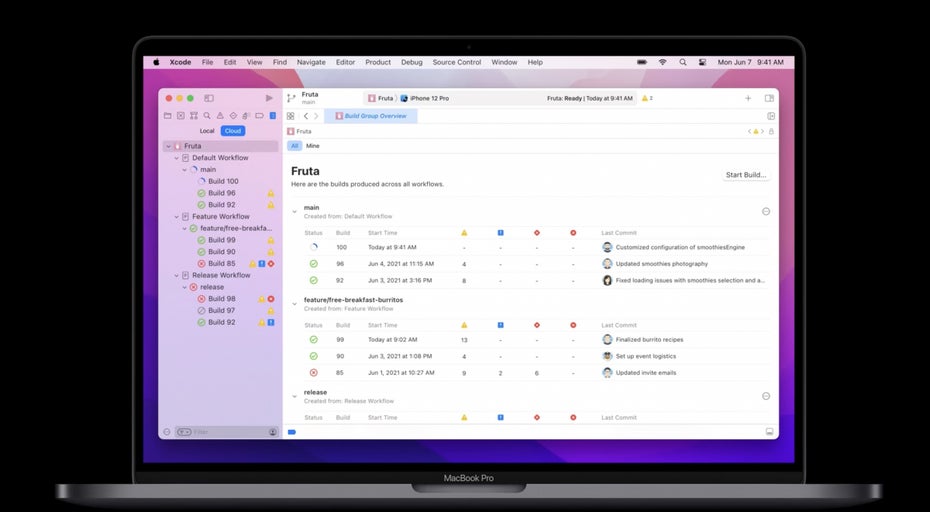Click the back navigation arrow in editor

305,116
